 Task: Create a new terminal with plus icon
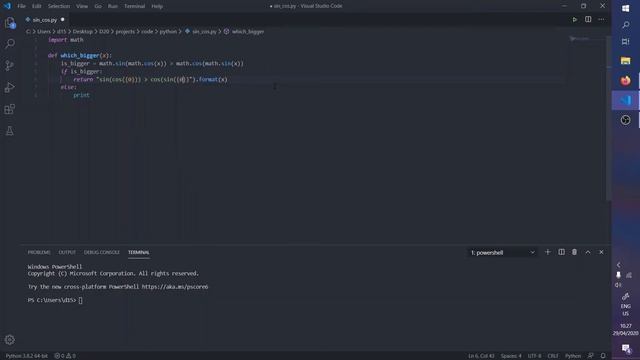(x=548, y=252)
